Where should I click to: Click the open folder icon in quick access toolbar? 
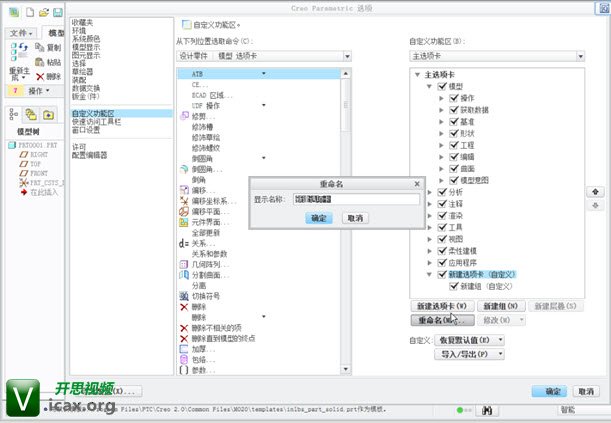pos(44,12)
